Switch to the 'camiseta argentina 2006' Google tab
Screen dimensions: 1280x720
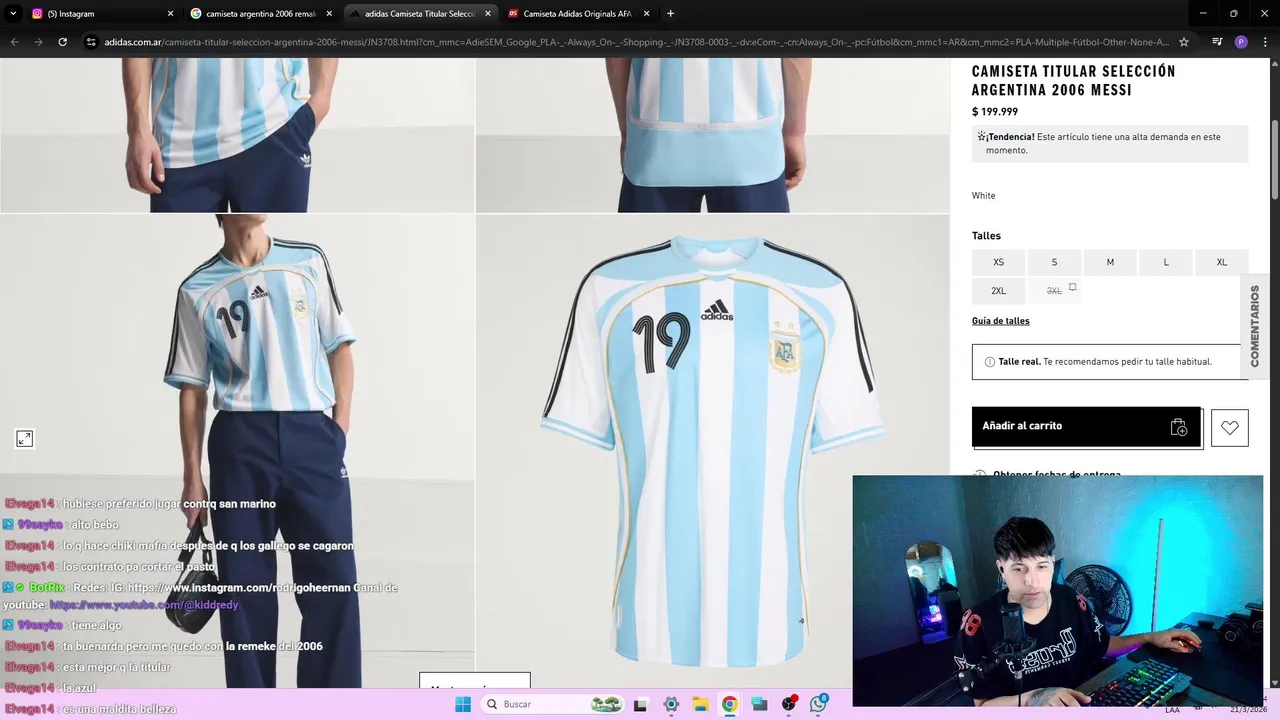click(261, 14)
